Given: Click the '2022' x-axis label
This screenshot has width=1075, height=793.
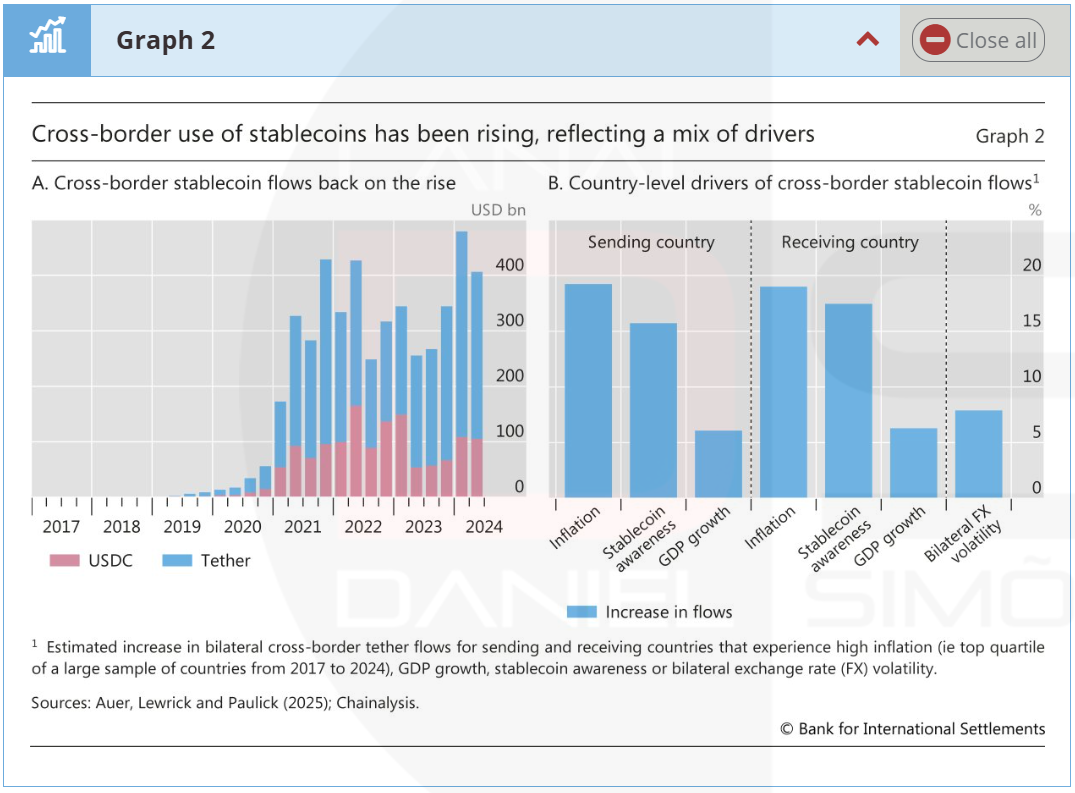Looking at the screenshot, I should pos(363,526).
